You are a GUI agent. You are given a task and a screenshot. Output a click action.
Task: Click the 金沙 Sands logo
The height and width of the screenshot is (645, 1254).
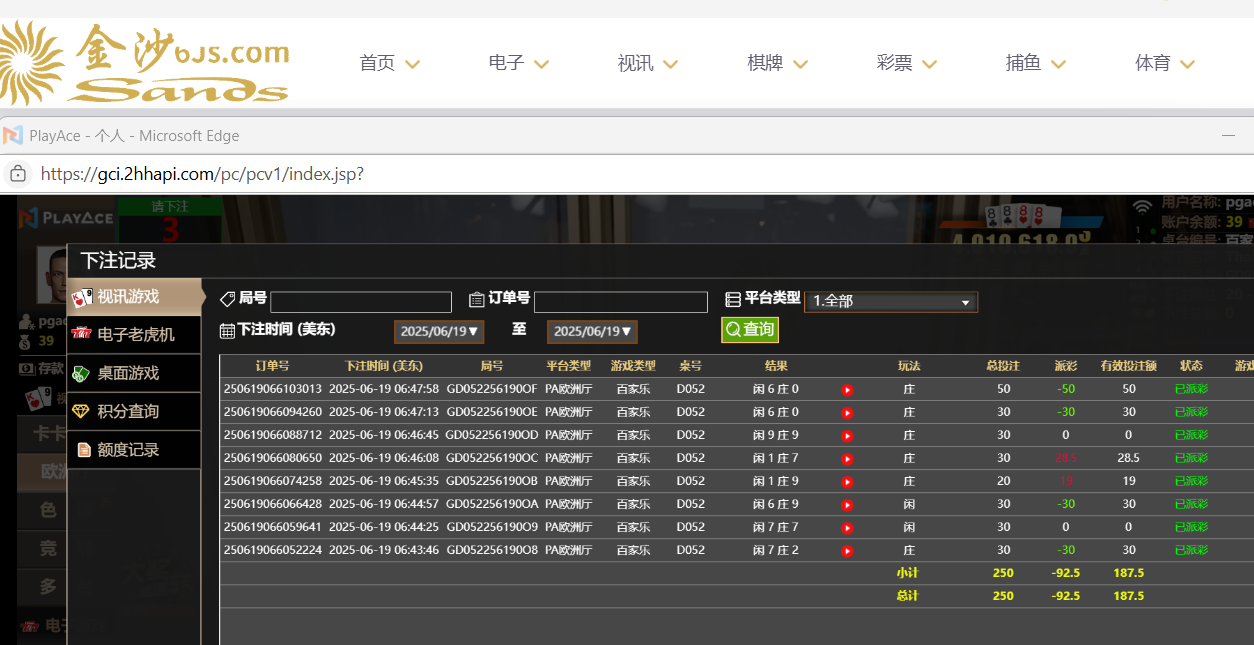[145, 63]
